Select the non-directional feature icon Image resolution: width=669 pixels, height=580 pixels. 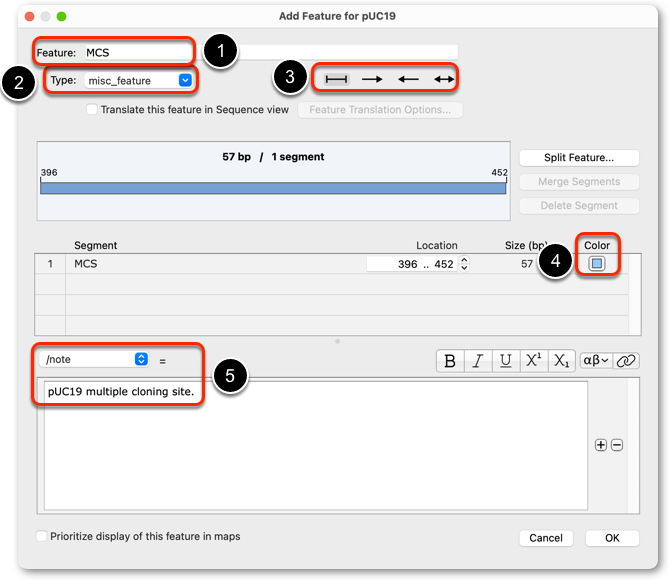click(336, 79)
